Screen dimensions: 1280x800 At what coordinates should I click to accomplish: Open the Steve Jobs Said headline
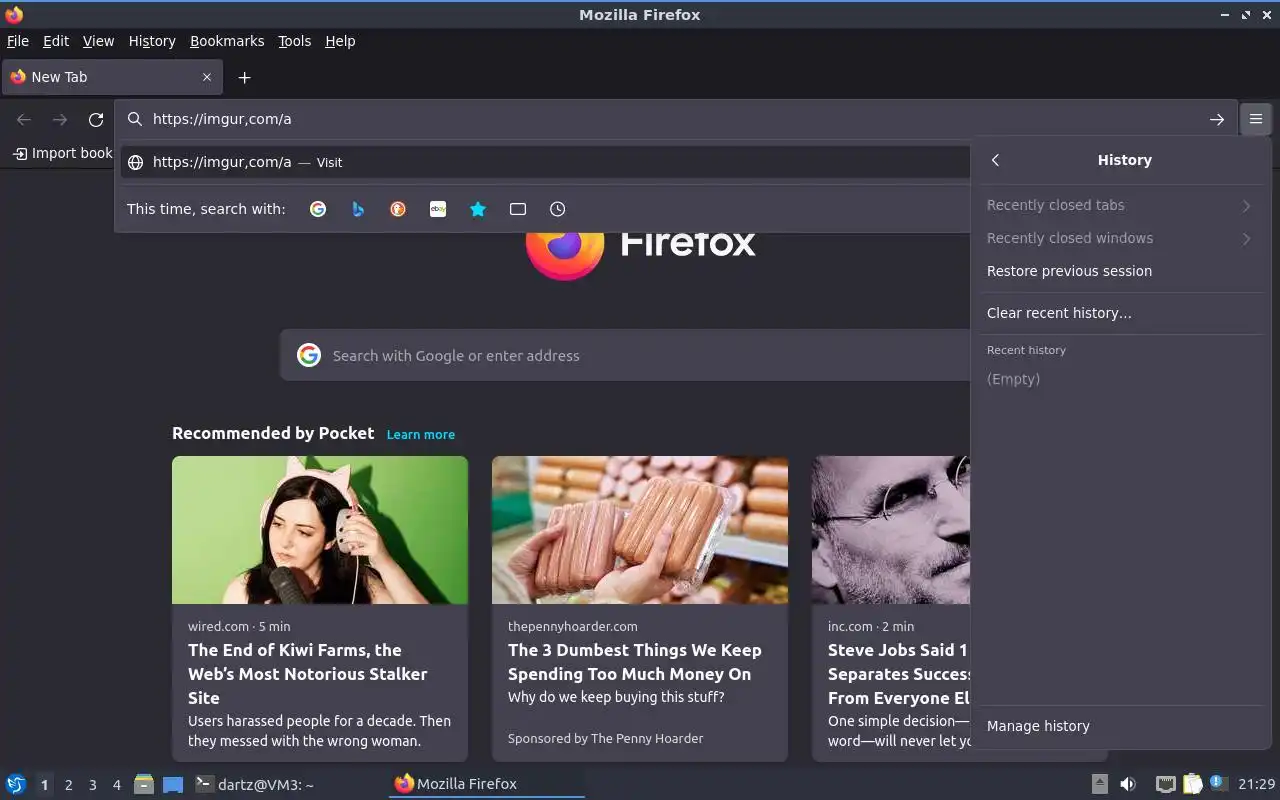pos(899,674)
